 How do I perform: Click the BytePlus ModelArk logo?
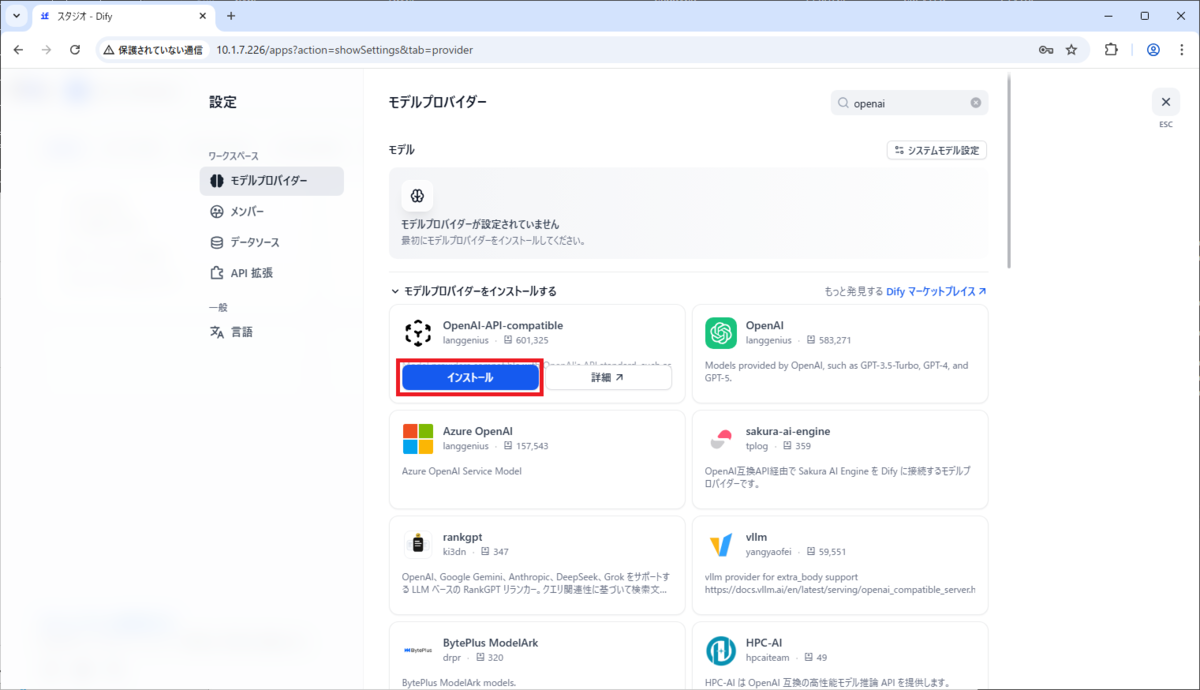(x=417, y=650)
